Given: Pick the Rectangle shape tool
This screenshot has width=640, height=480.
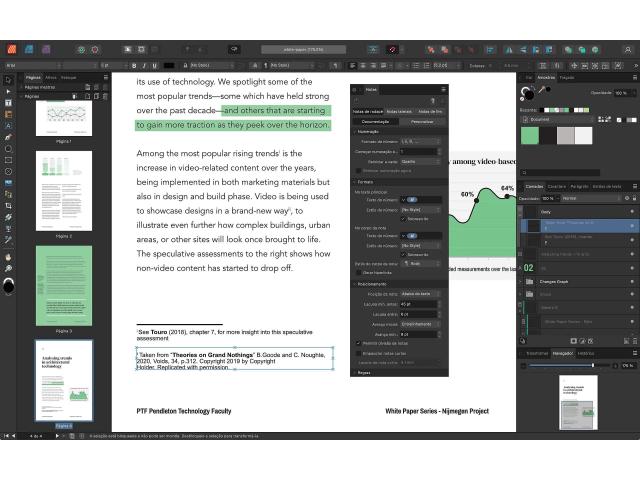Looking at the screenshot, I should (x=8, y=160).
